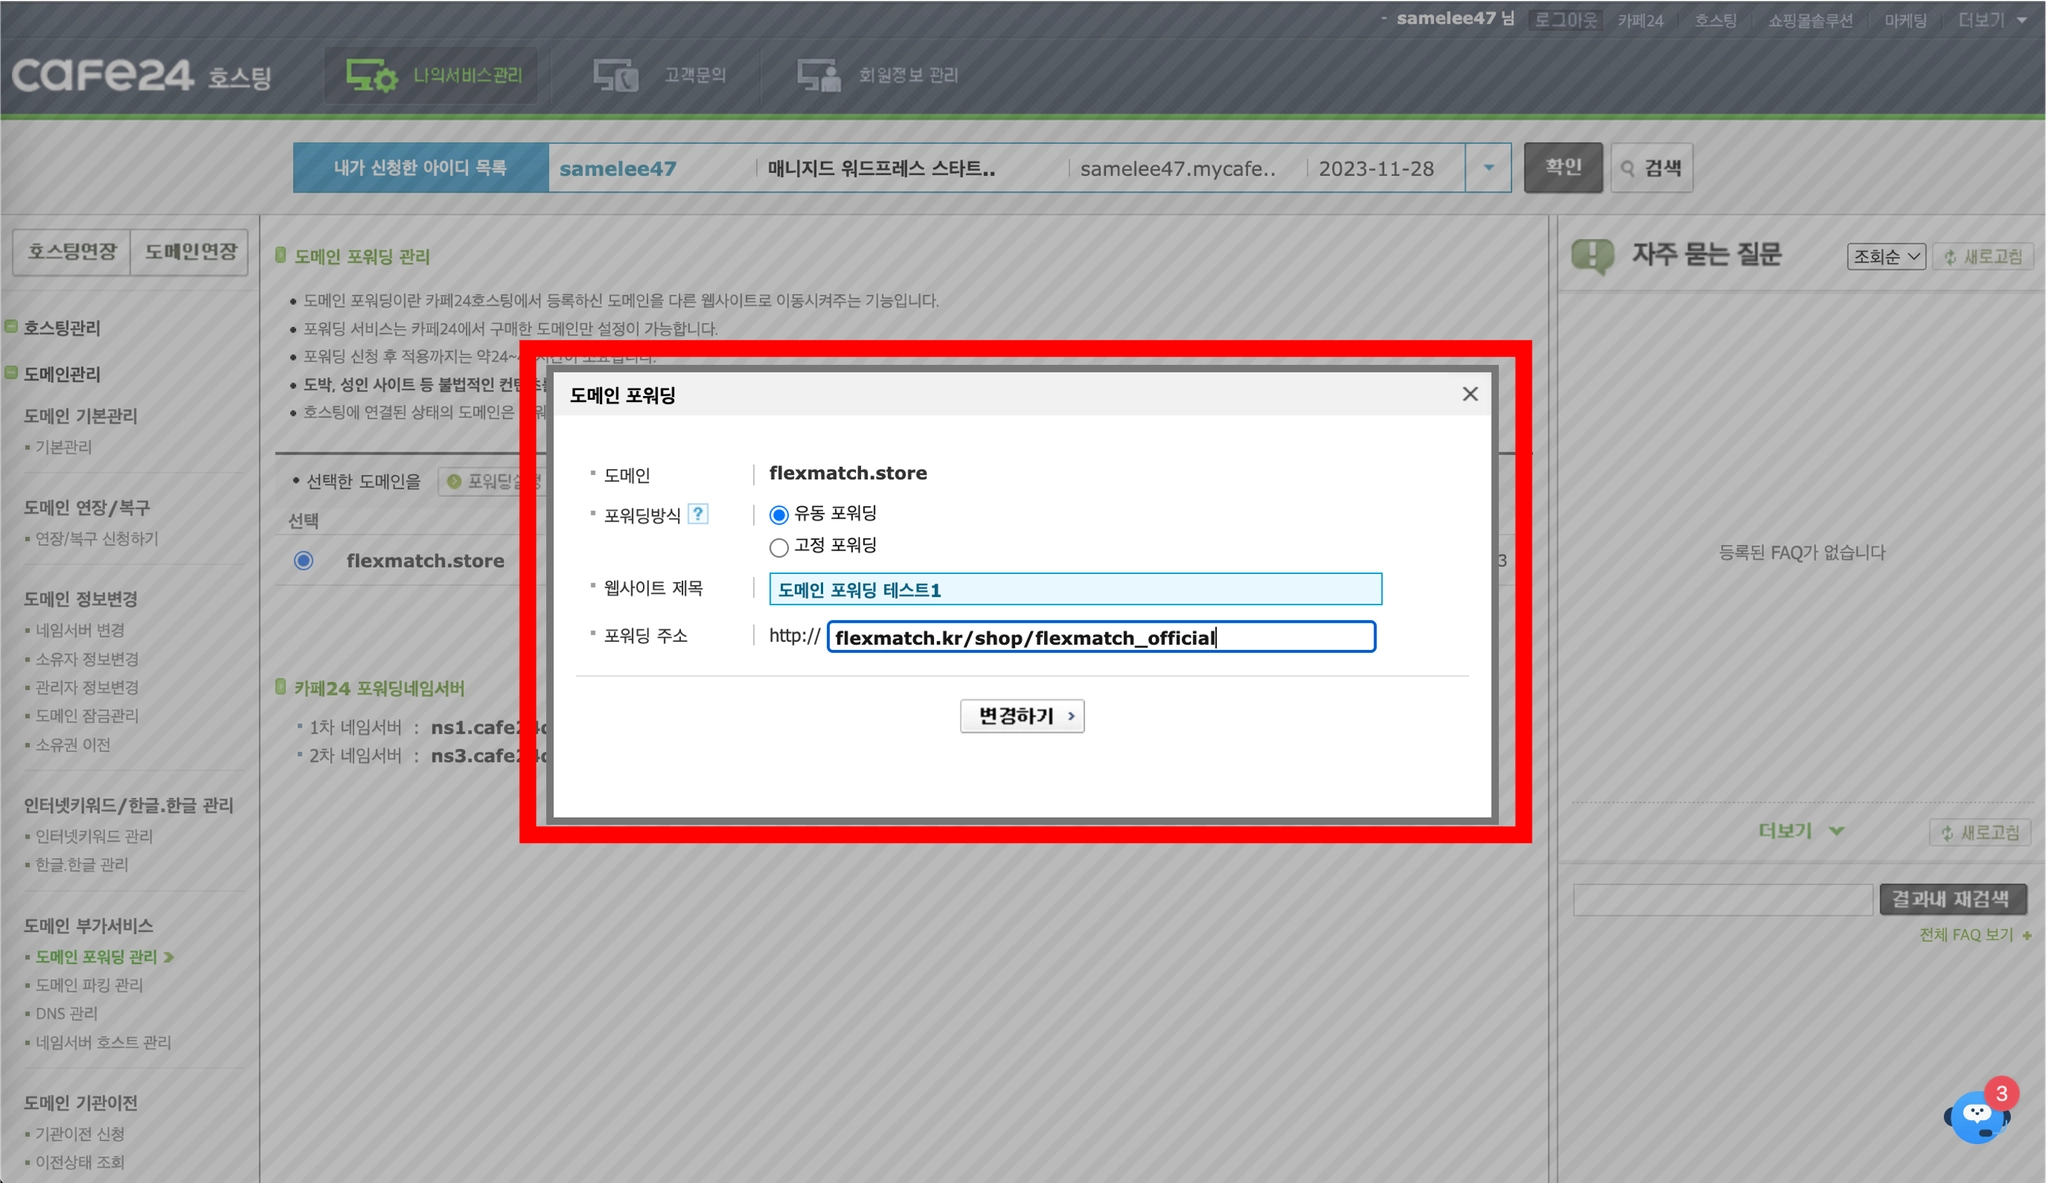Click the FAQ 새로고침 refresh button at top

(1983, 257)
